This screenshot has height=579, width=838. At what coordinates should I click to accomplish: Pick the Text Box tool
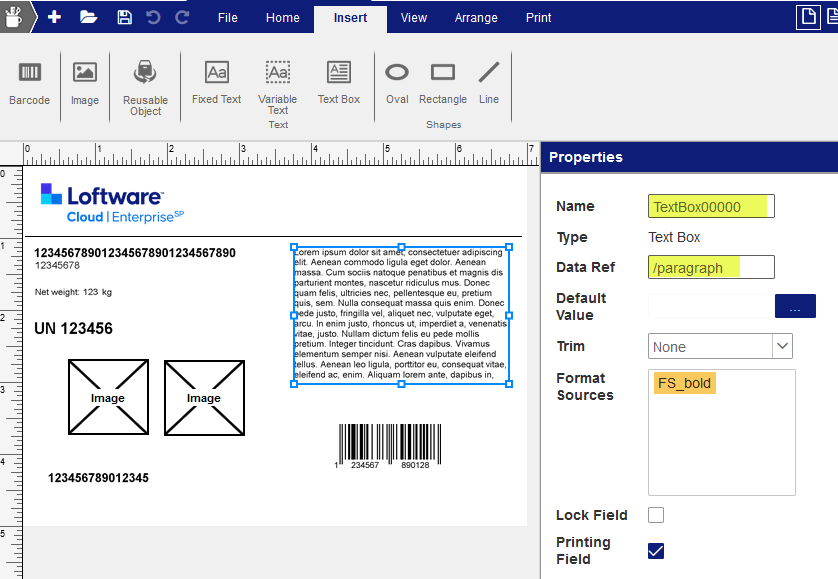(339, 82)
